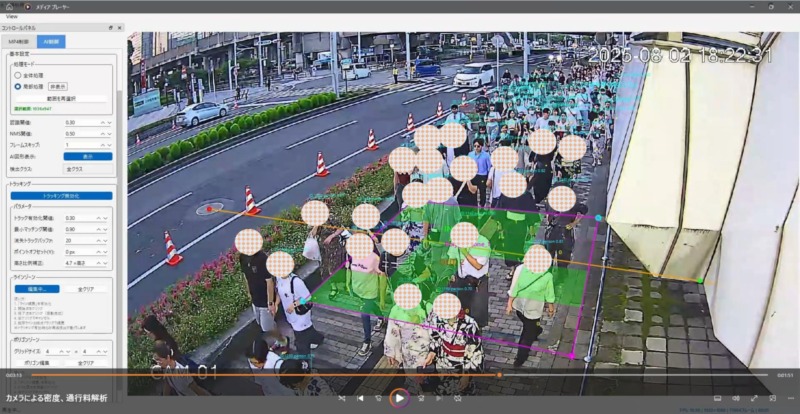Screen dimensions: 800x414
Task: Click the previous track icon
Action: tap(361, 398)
